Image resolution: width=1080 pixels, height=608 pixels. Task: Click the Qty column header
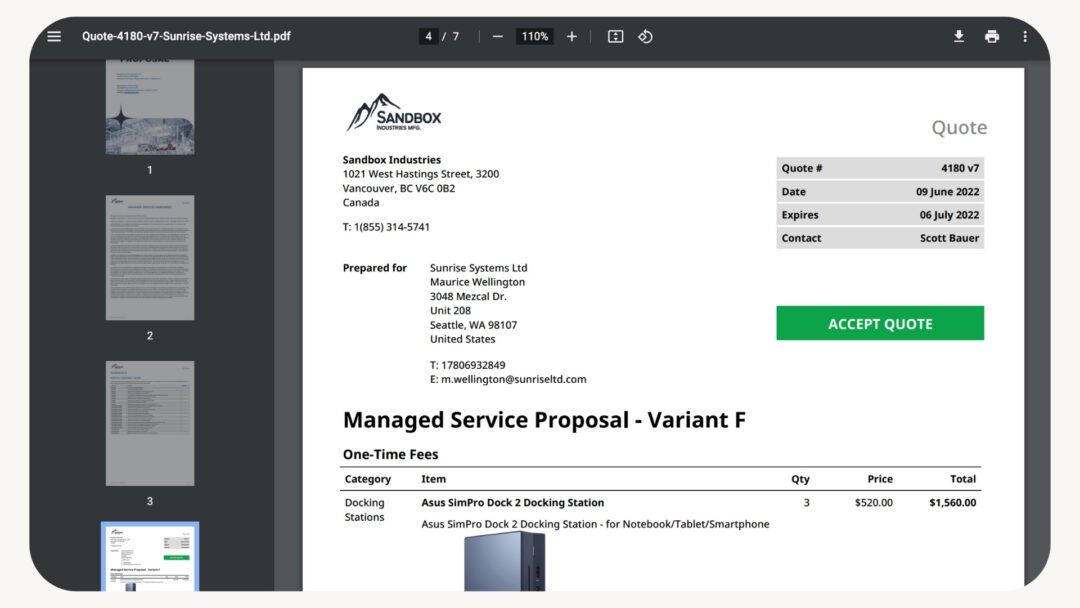click(800, 479)
